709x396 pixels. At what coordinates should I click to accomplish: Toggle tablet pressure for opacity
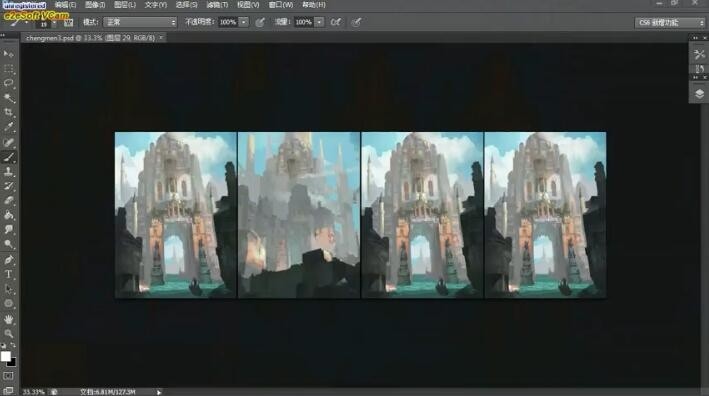click(x=260, y=22)
